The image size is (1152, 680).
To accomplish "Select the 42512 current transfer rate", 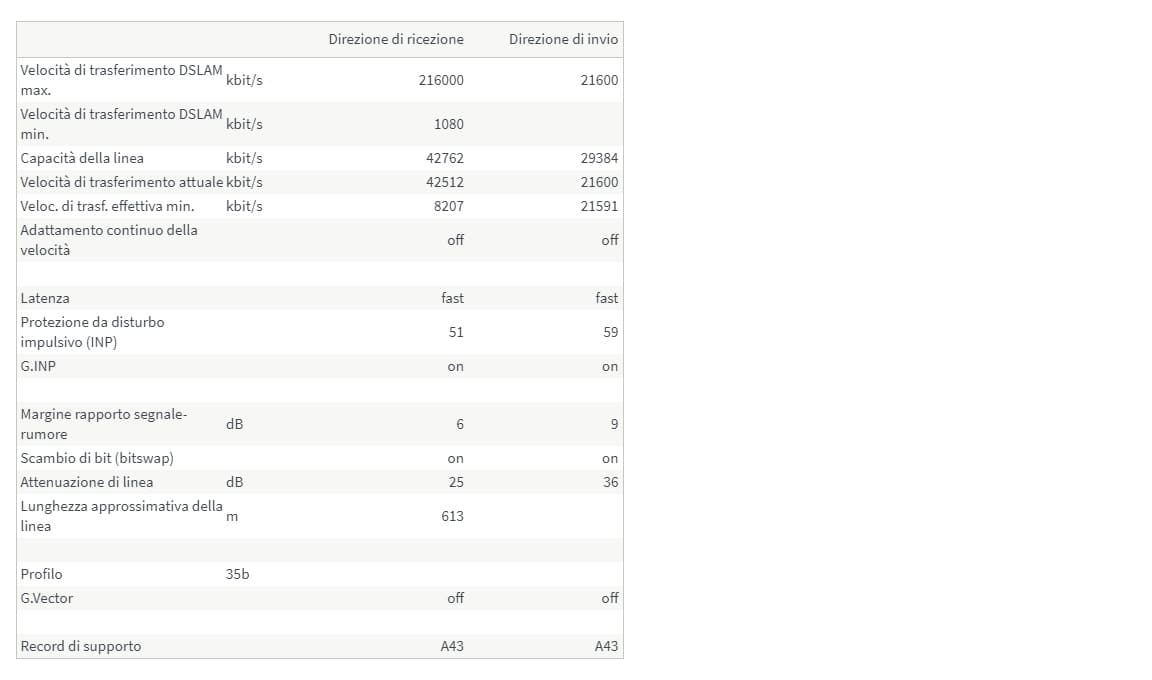I will coord(445,182).
